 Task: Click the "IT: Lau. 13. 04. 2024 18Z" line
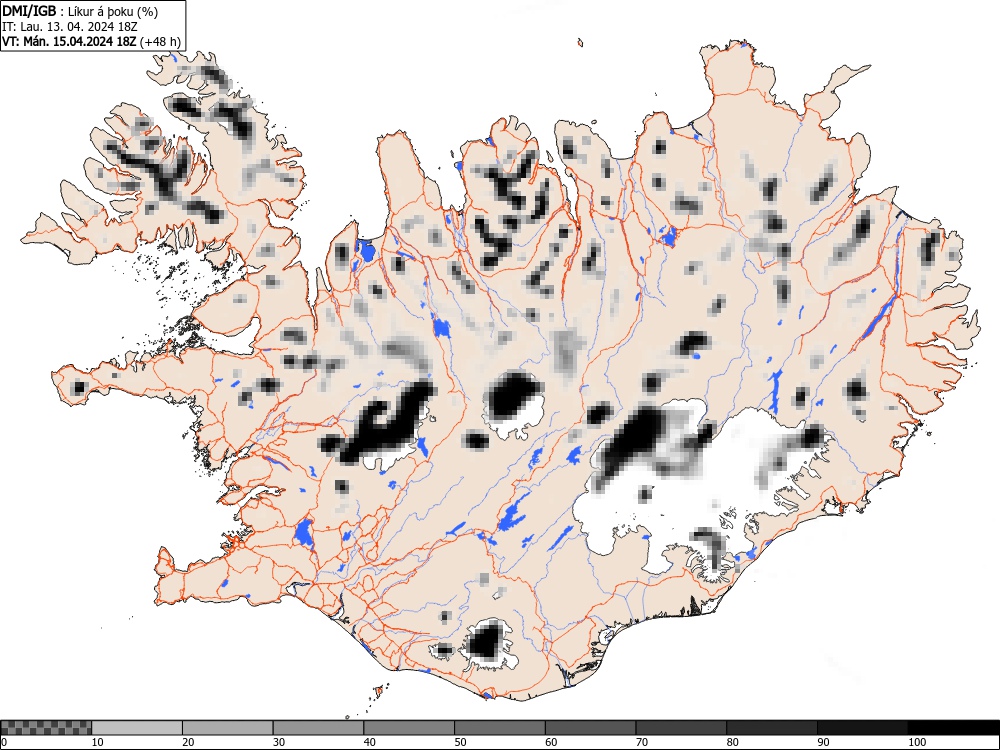point(70,27)
